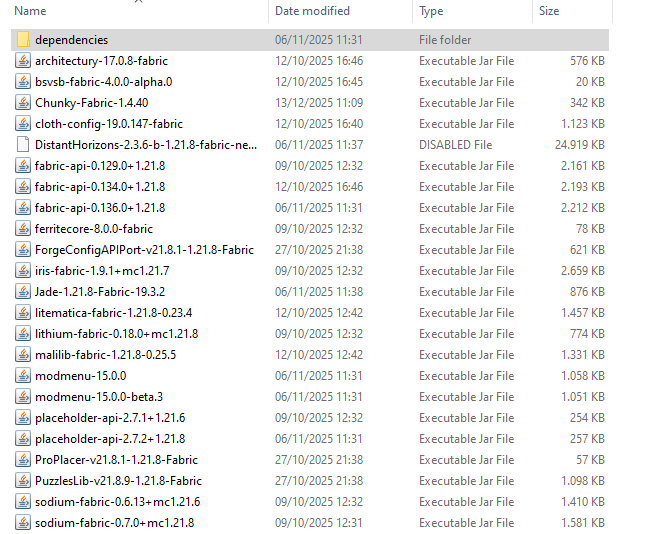The height and width of the screenshot is (534, 657).
Task: Select the file name litematica-fabric-1.21.8-0.23.4
Action: pyautogui.click(x=114, y=313)
